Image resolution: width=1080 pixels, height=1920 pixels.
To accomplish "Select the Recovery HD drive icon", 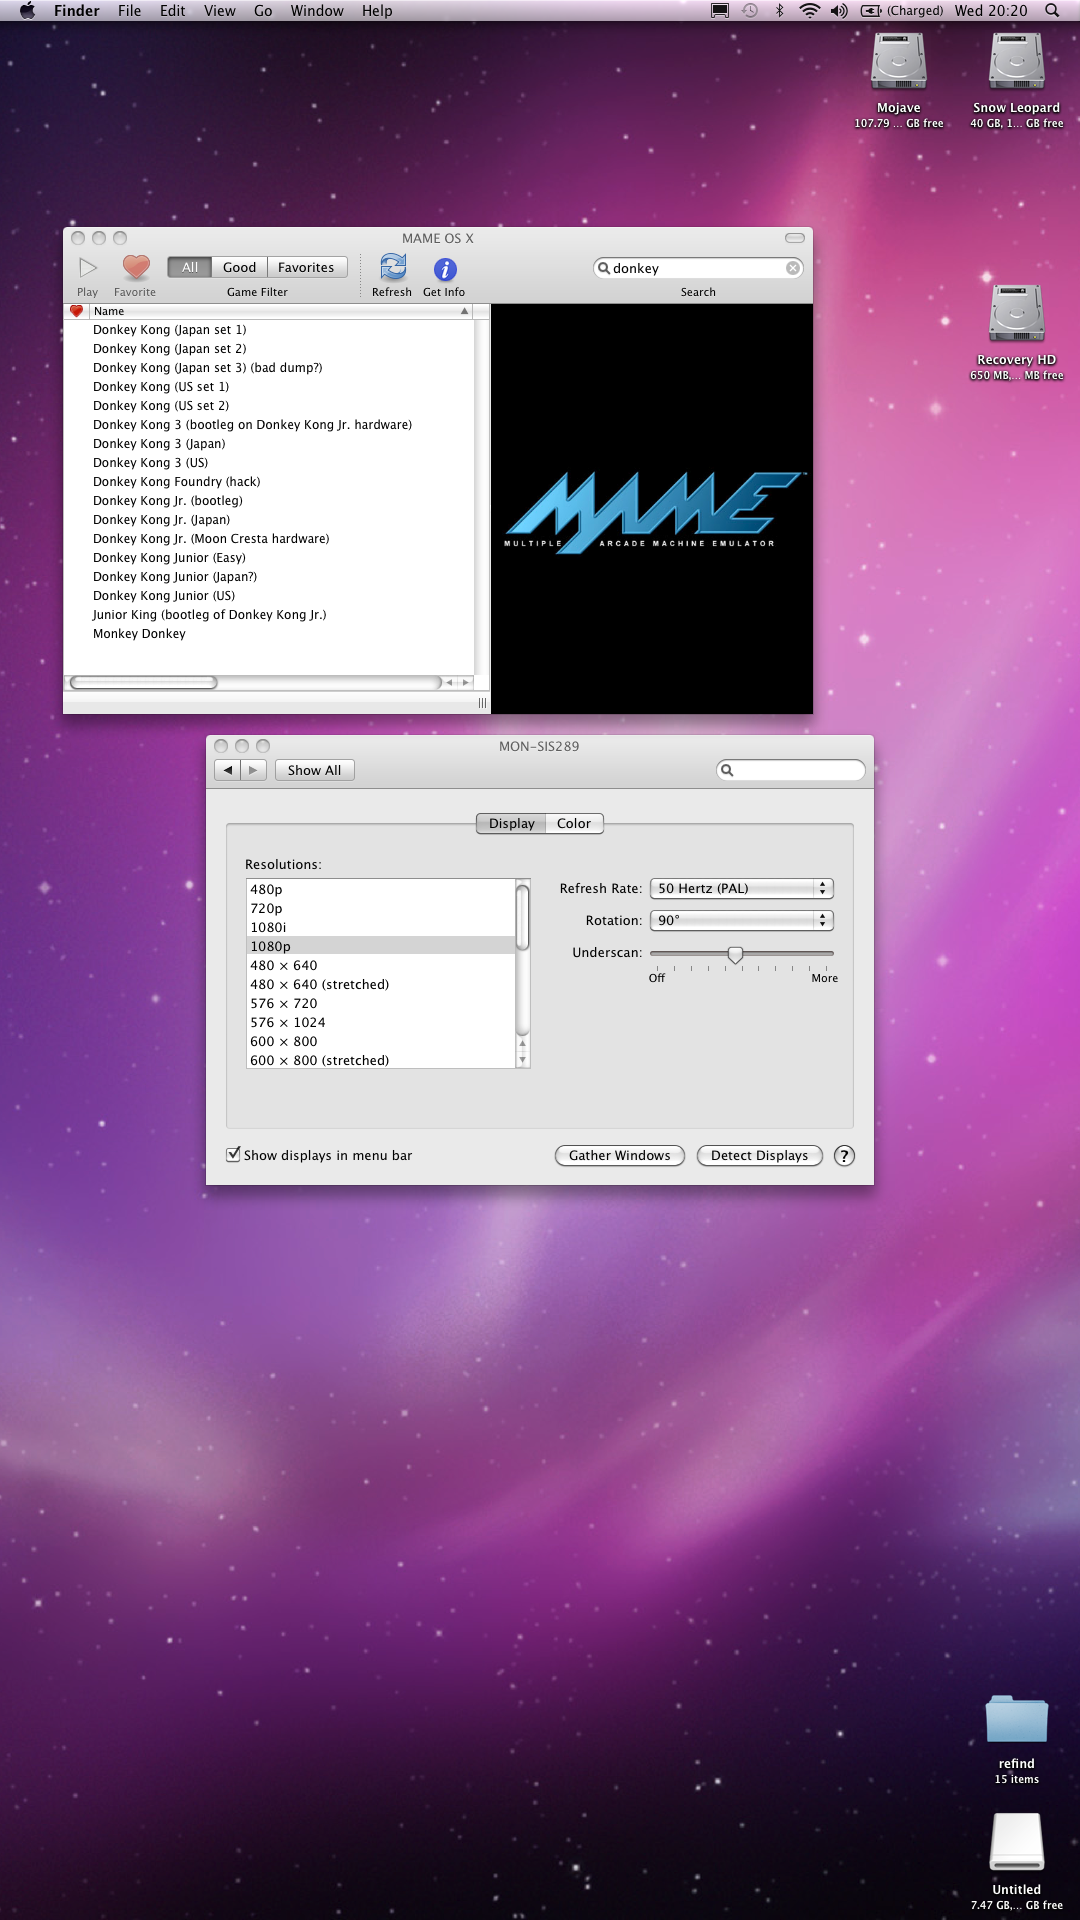I will coord(1016,314).
